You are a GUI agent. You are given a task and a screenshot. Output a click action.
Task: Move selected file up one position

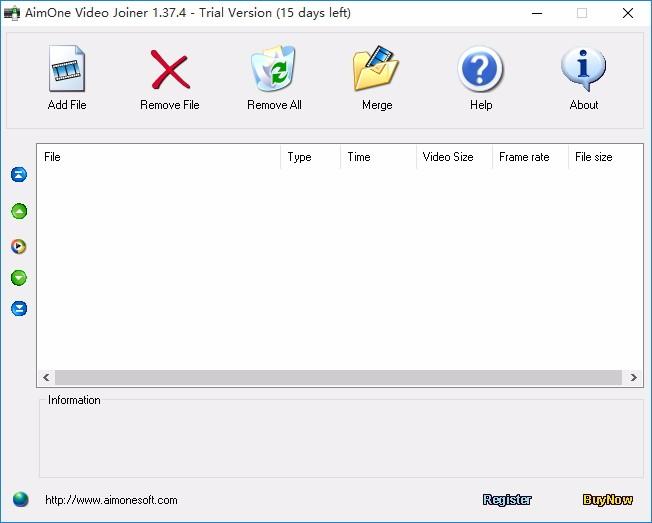pyautogui.click(x=19, y=211)
